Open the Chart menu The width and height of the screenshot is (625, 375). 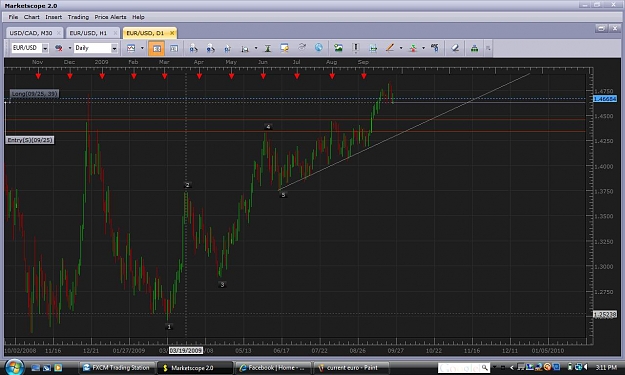click(x=31, y=17)
